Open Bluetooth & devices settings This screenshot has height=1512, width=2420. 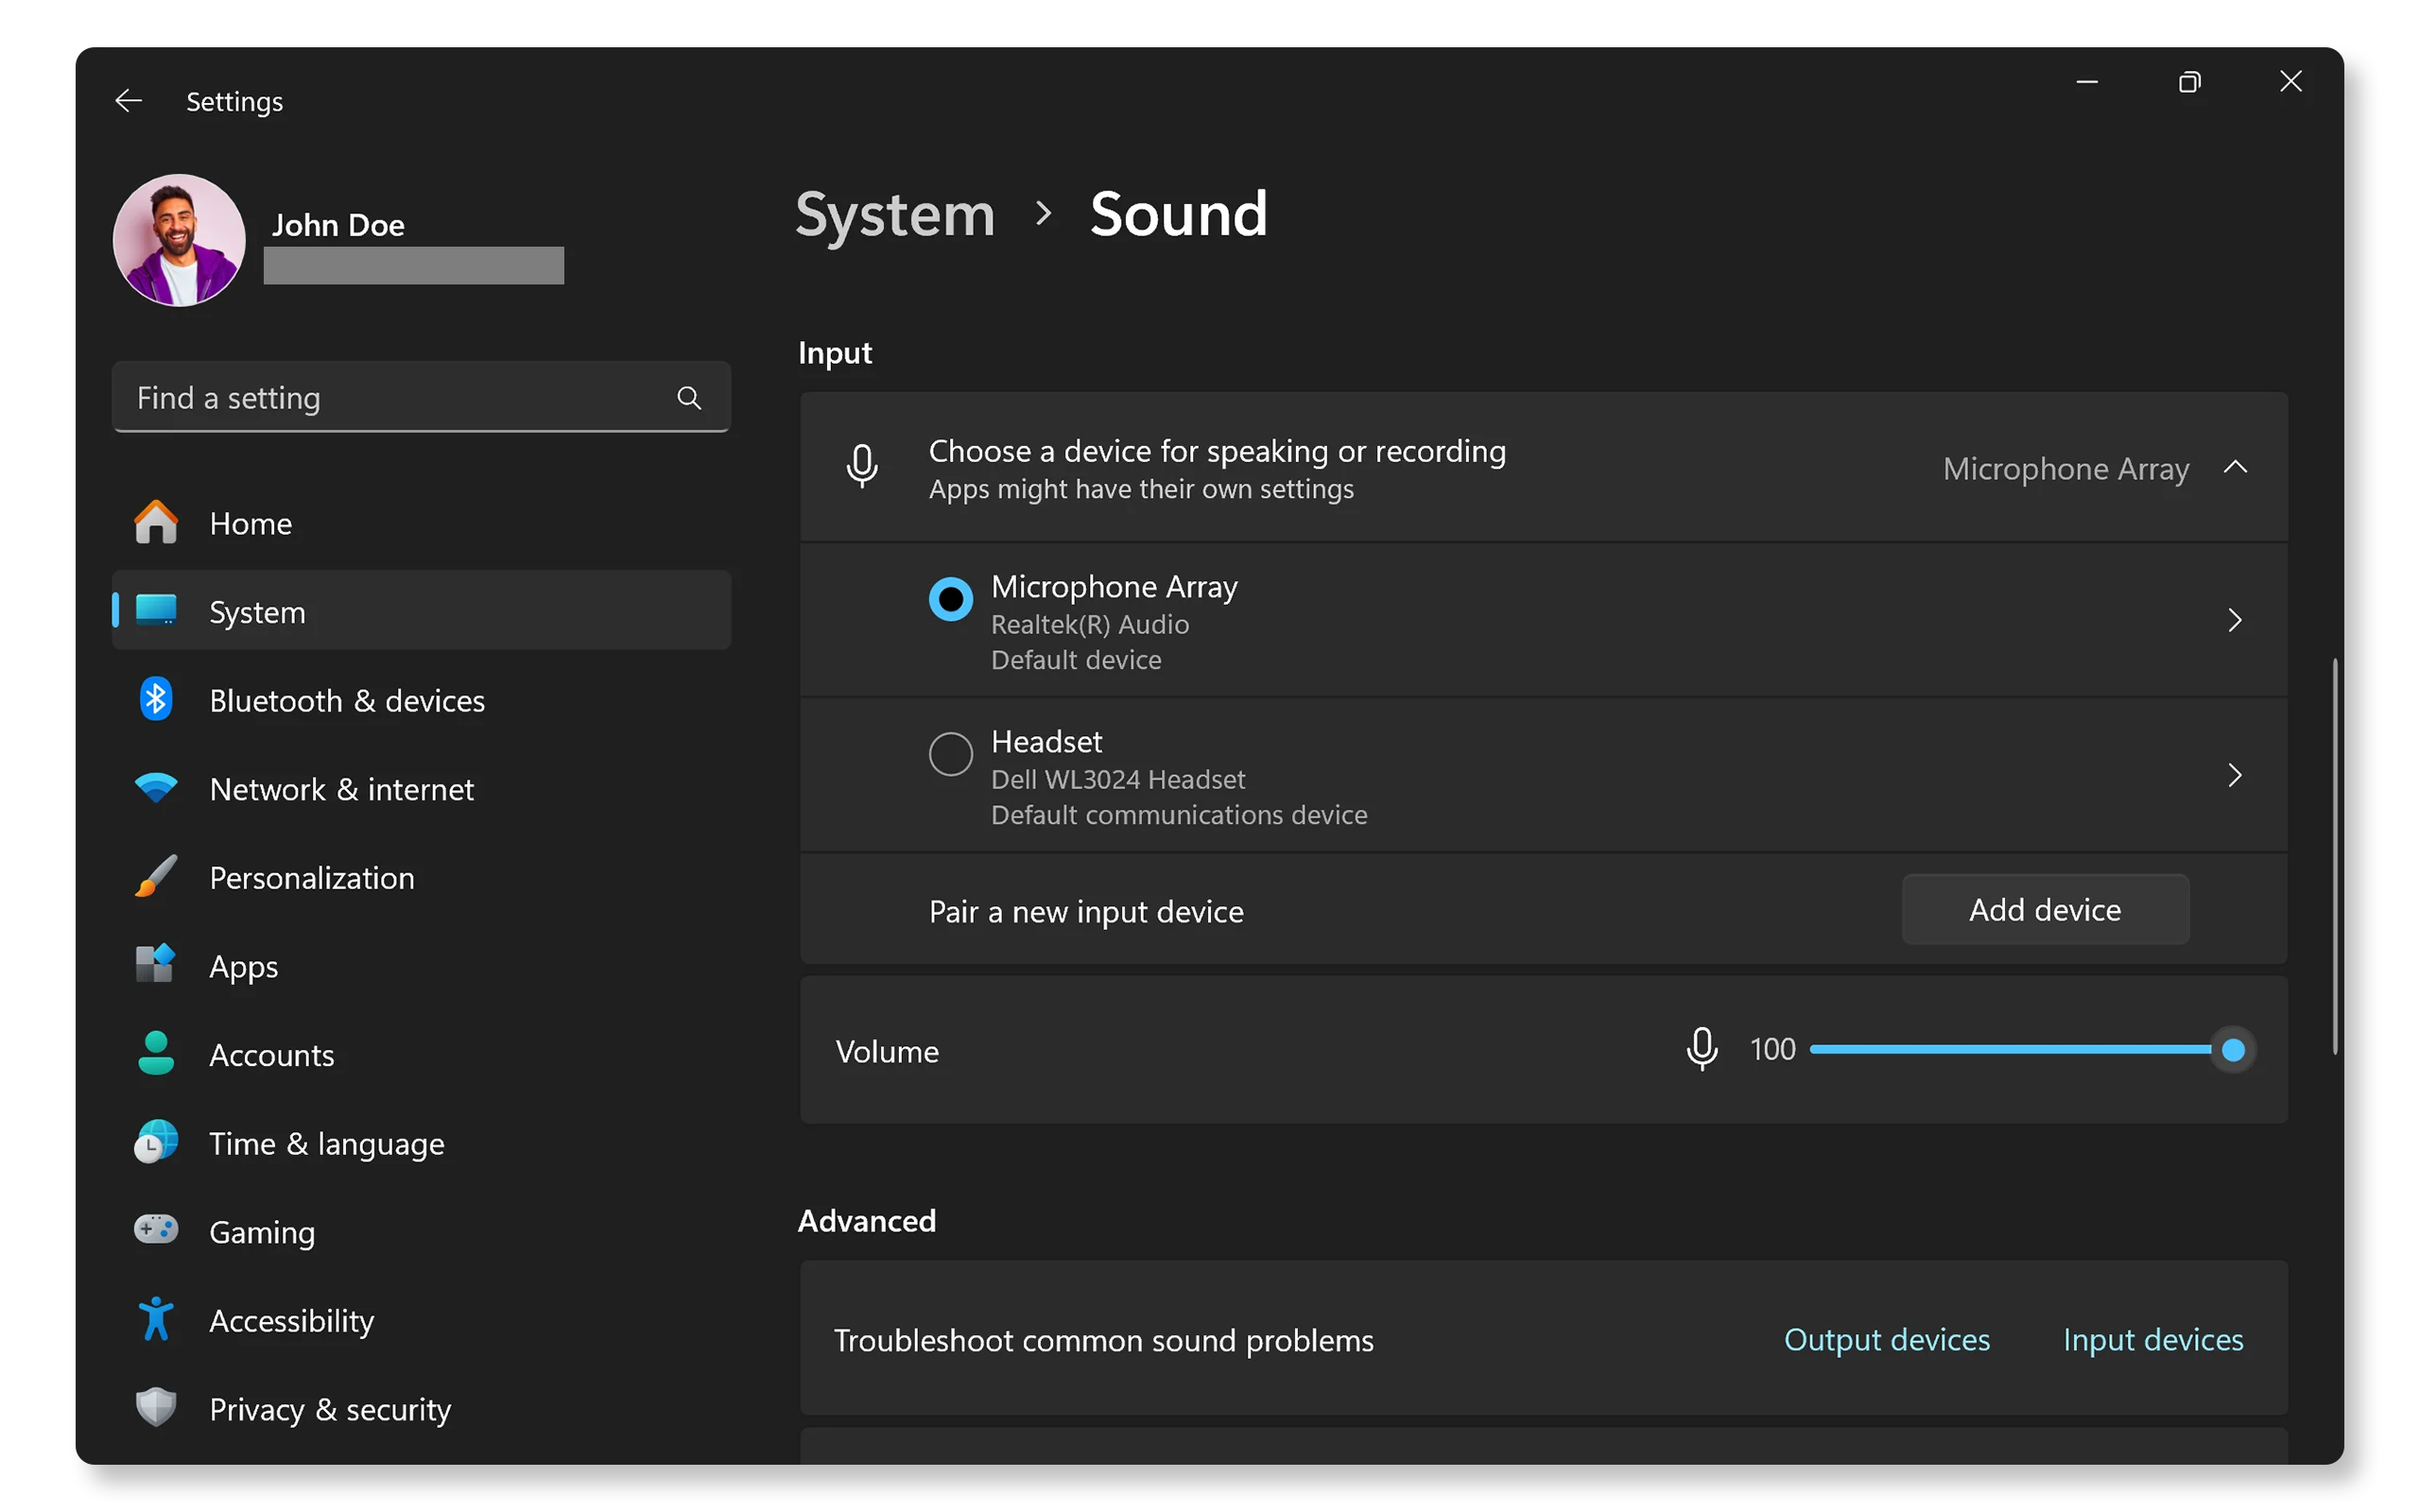421,700
